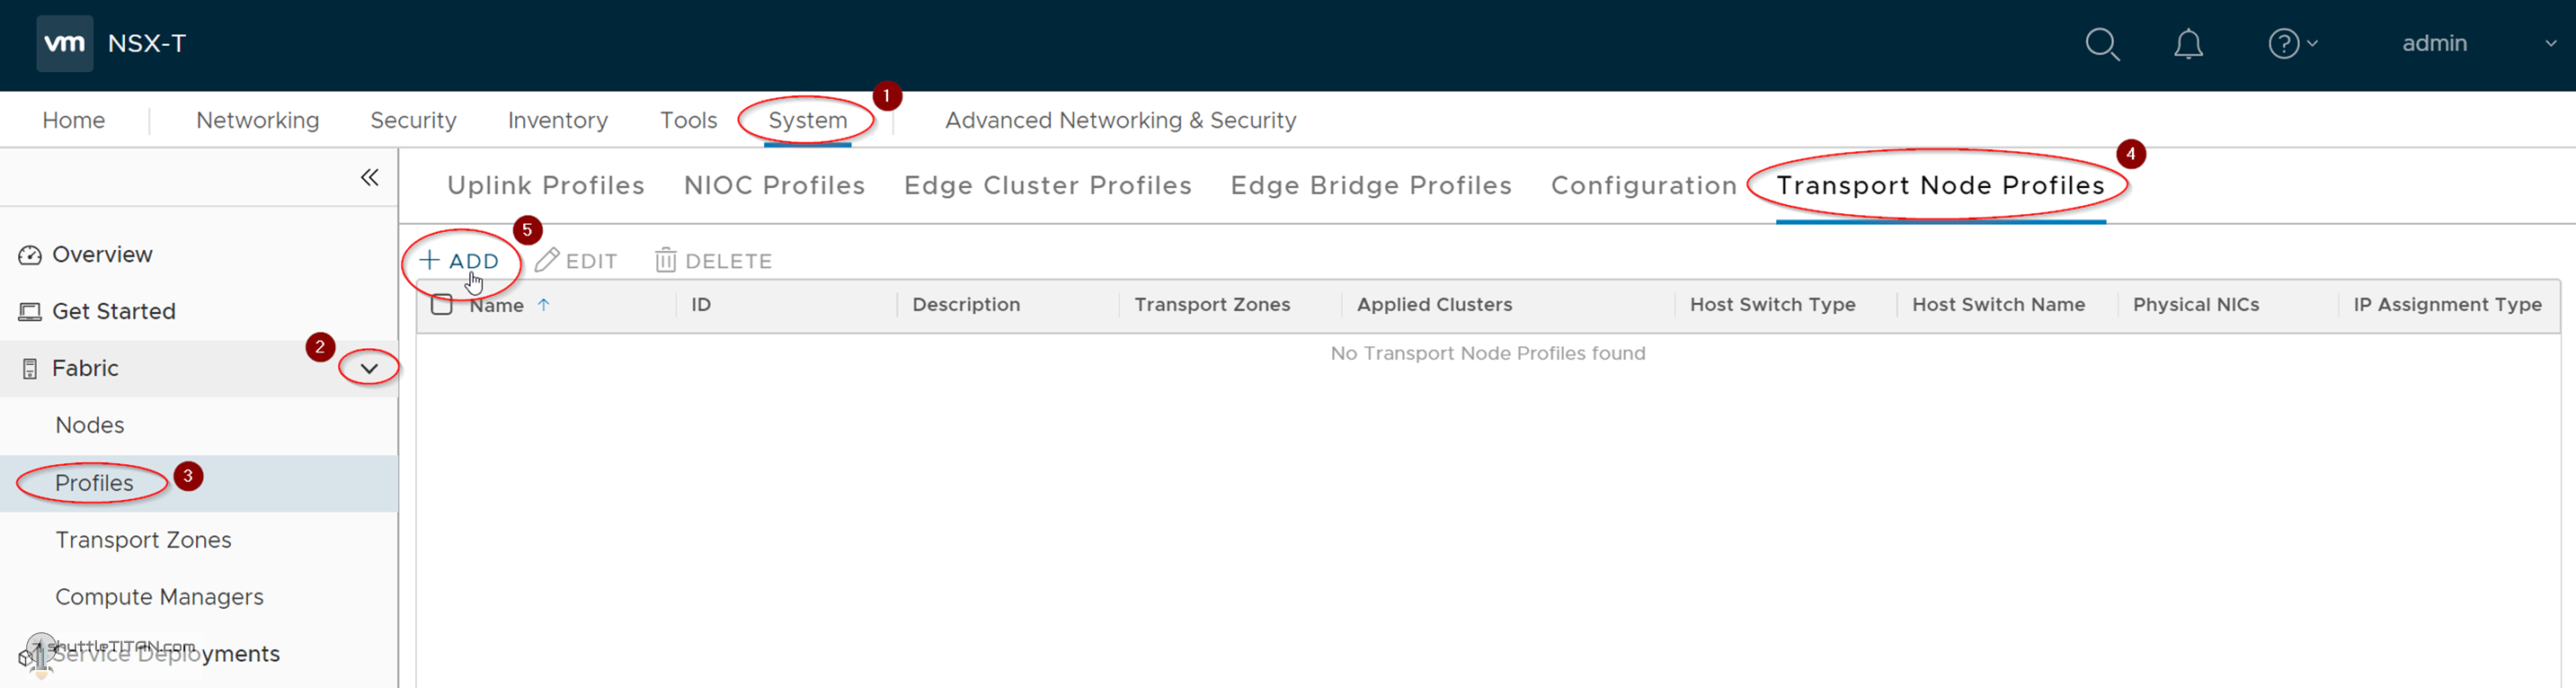Screen dimensions: 2576x688
Task: Expand the help menu dropdown arrow
Action: pos(2311,44)
